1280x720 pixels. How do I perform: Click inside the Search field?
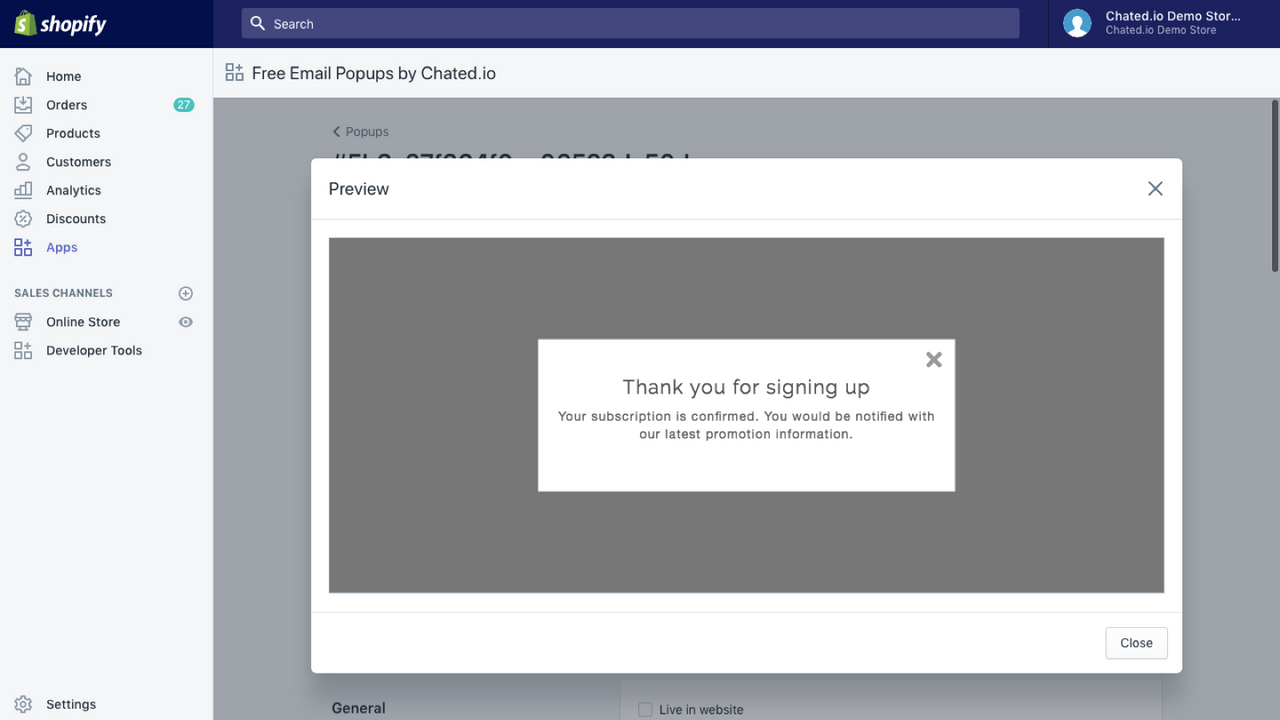coord(630,23)
